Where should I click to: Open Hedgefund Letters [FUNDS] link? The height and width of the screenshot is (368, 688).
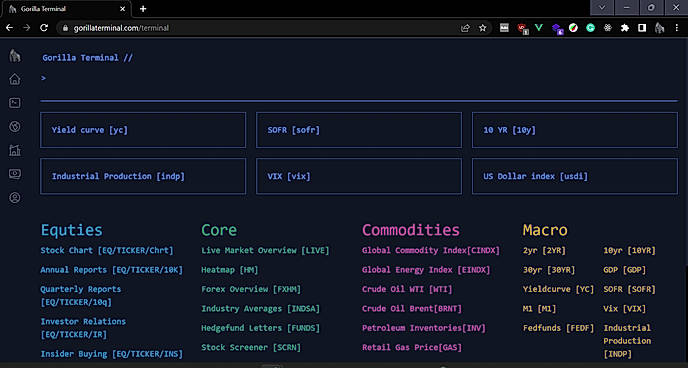(261, 328)
